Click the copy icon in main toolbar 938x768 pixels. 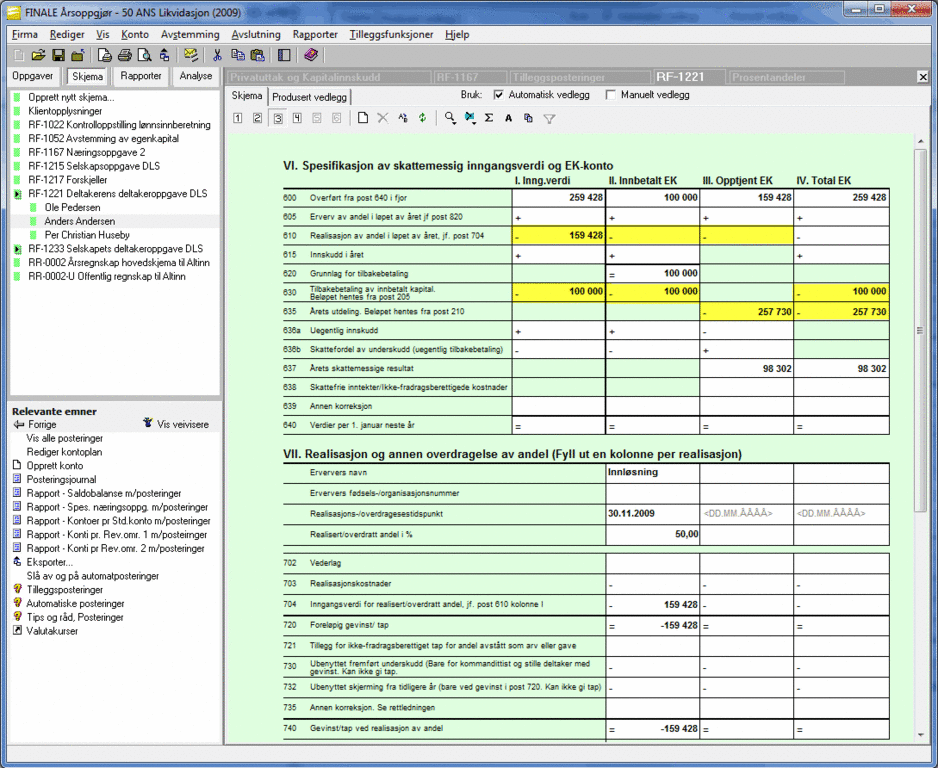[x=237, y=56]
